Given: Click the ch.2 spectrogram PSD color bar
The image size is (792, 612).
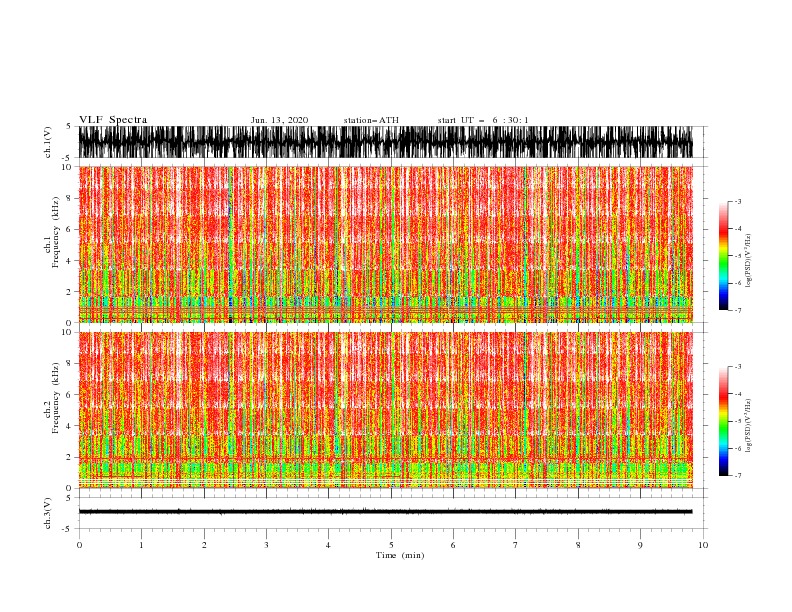Looking at the screenshot, I should click(x=723, y=421).
